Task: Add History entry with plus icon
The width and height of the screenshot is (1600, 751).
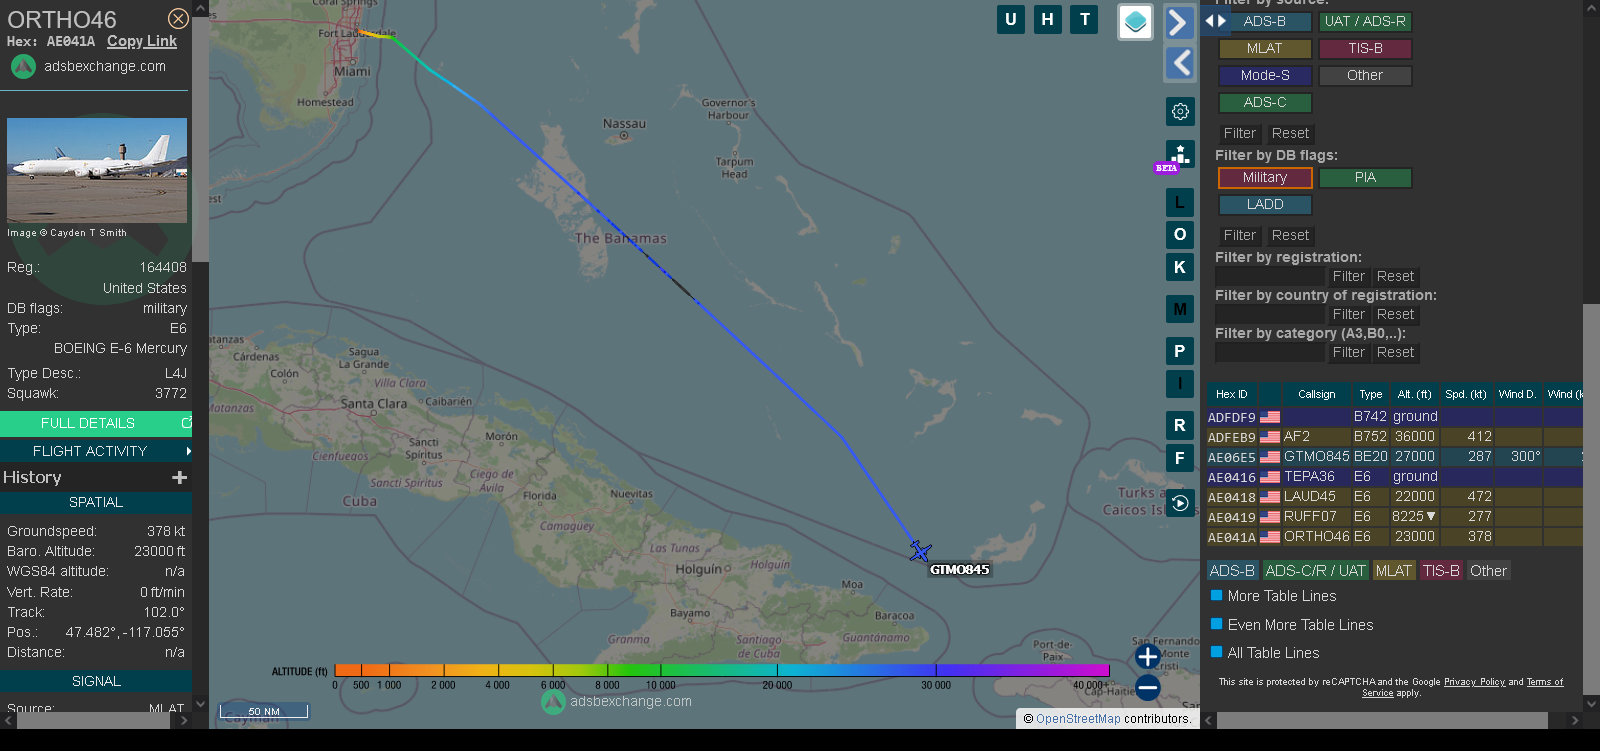Action: tap(180, 478)
